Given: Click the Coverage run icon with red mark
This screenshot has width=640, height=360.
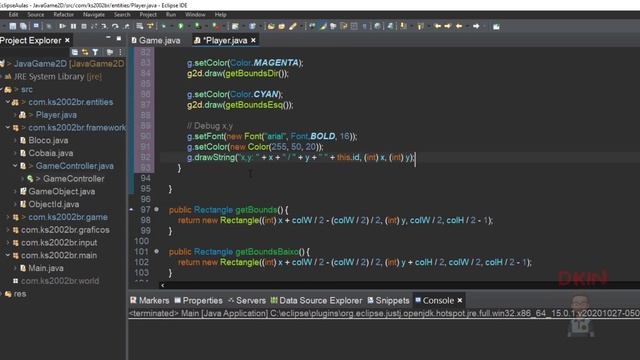Looking at the screenshot, I should pyautogui.click(x=216, y=26).
